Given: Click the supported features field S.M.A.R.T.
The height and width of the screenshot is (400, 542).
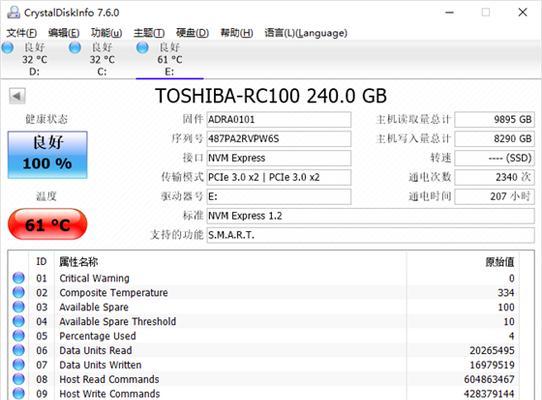Looking at the screenshot, I should point(371,235).
